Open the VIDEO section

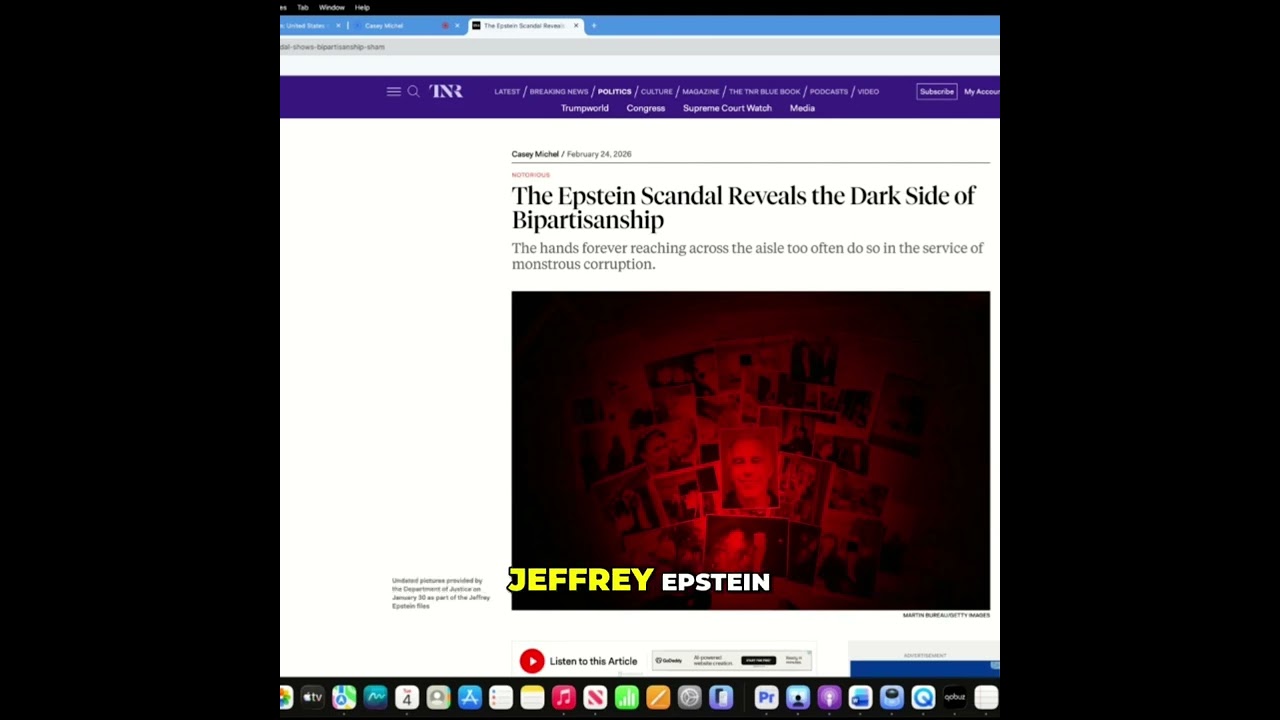[x=868, y=91]
